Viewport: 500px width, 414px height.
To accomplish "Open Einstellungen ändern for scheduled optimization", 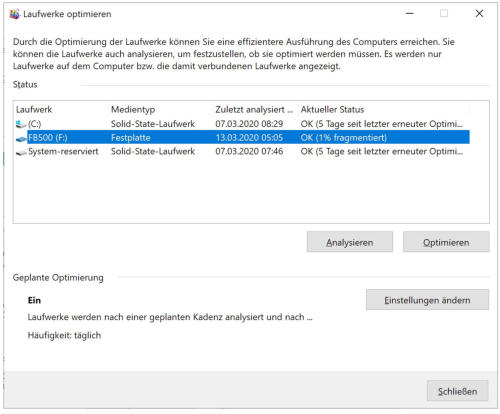I will [x=427, y=300].
